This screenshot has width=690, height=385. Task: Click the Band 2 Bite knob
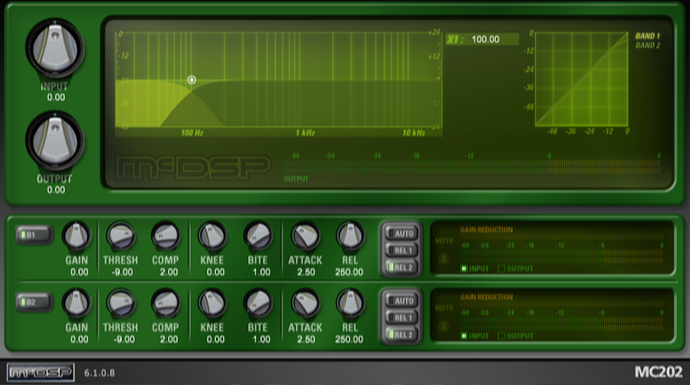click(258, 303)
